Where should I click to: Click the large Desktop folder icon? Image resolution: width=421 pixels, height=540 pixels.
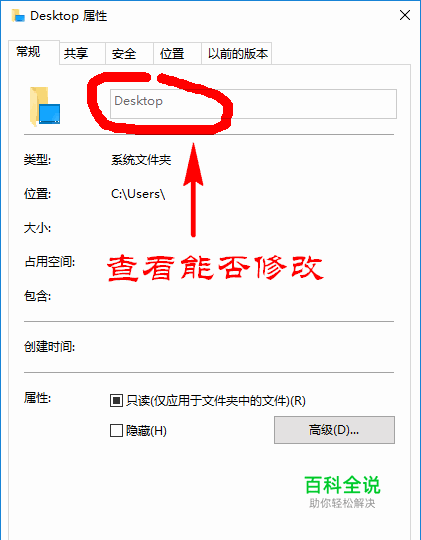coord(44,106)
